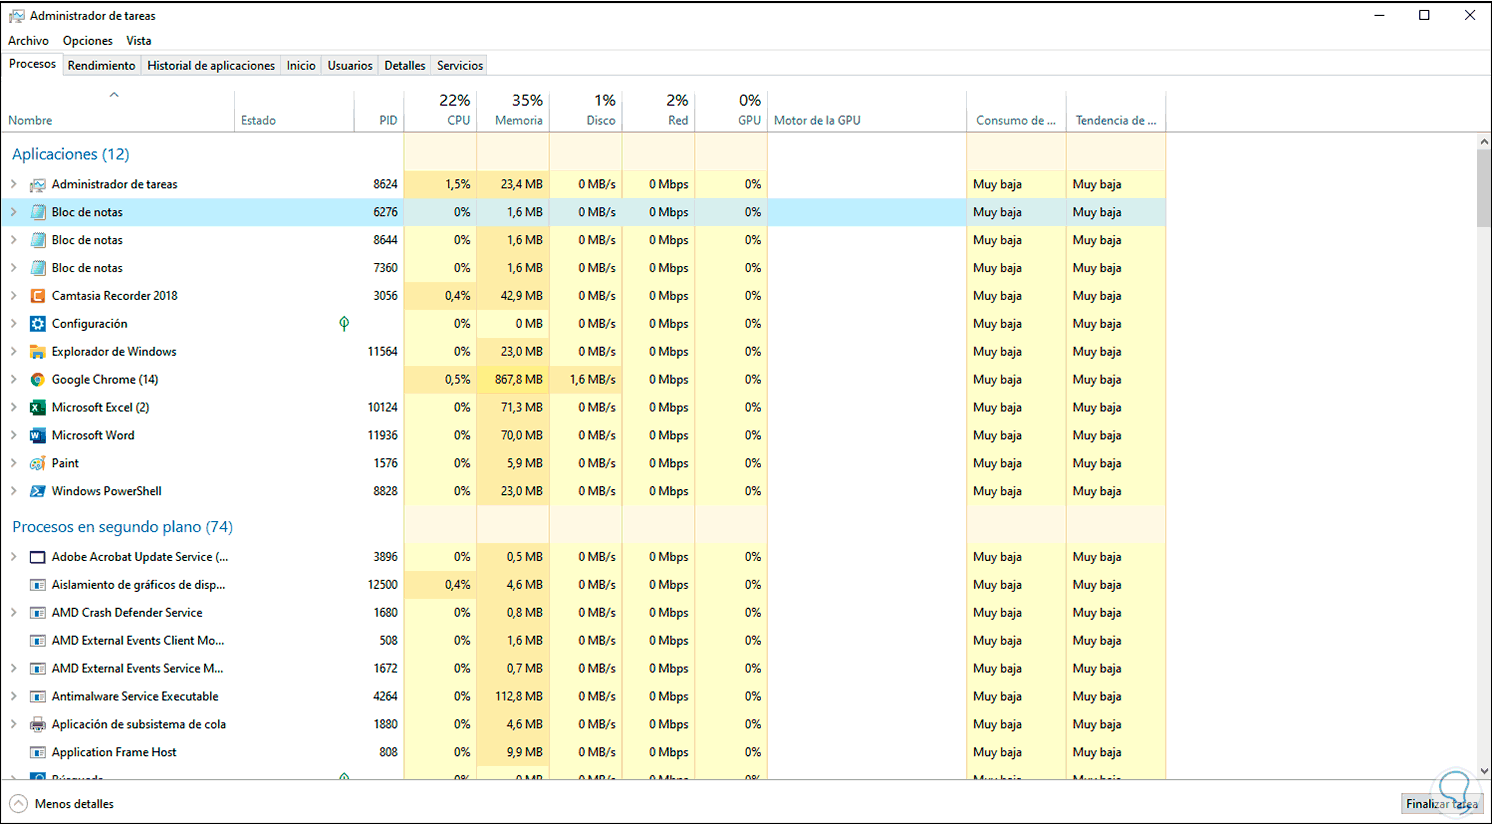1492x825 pixels.
Task: Click the Google Chrome icon in process list
Action: [38, 380]
